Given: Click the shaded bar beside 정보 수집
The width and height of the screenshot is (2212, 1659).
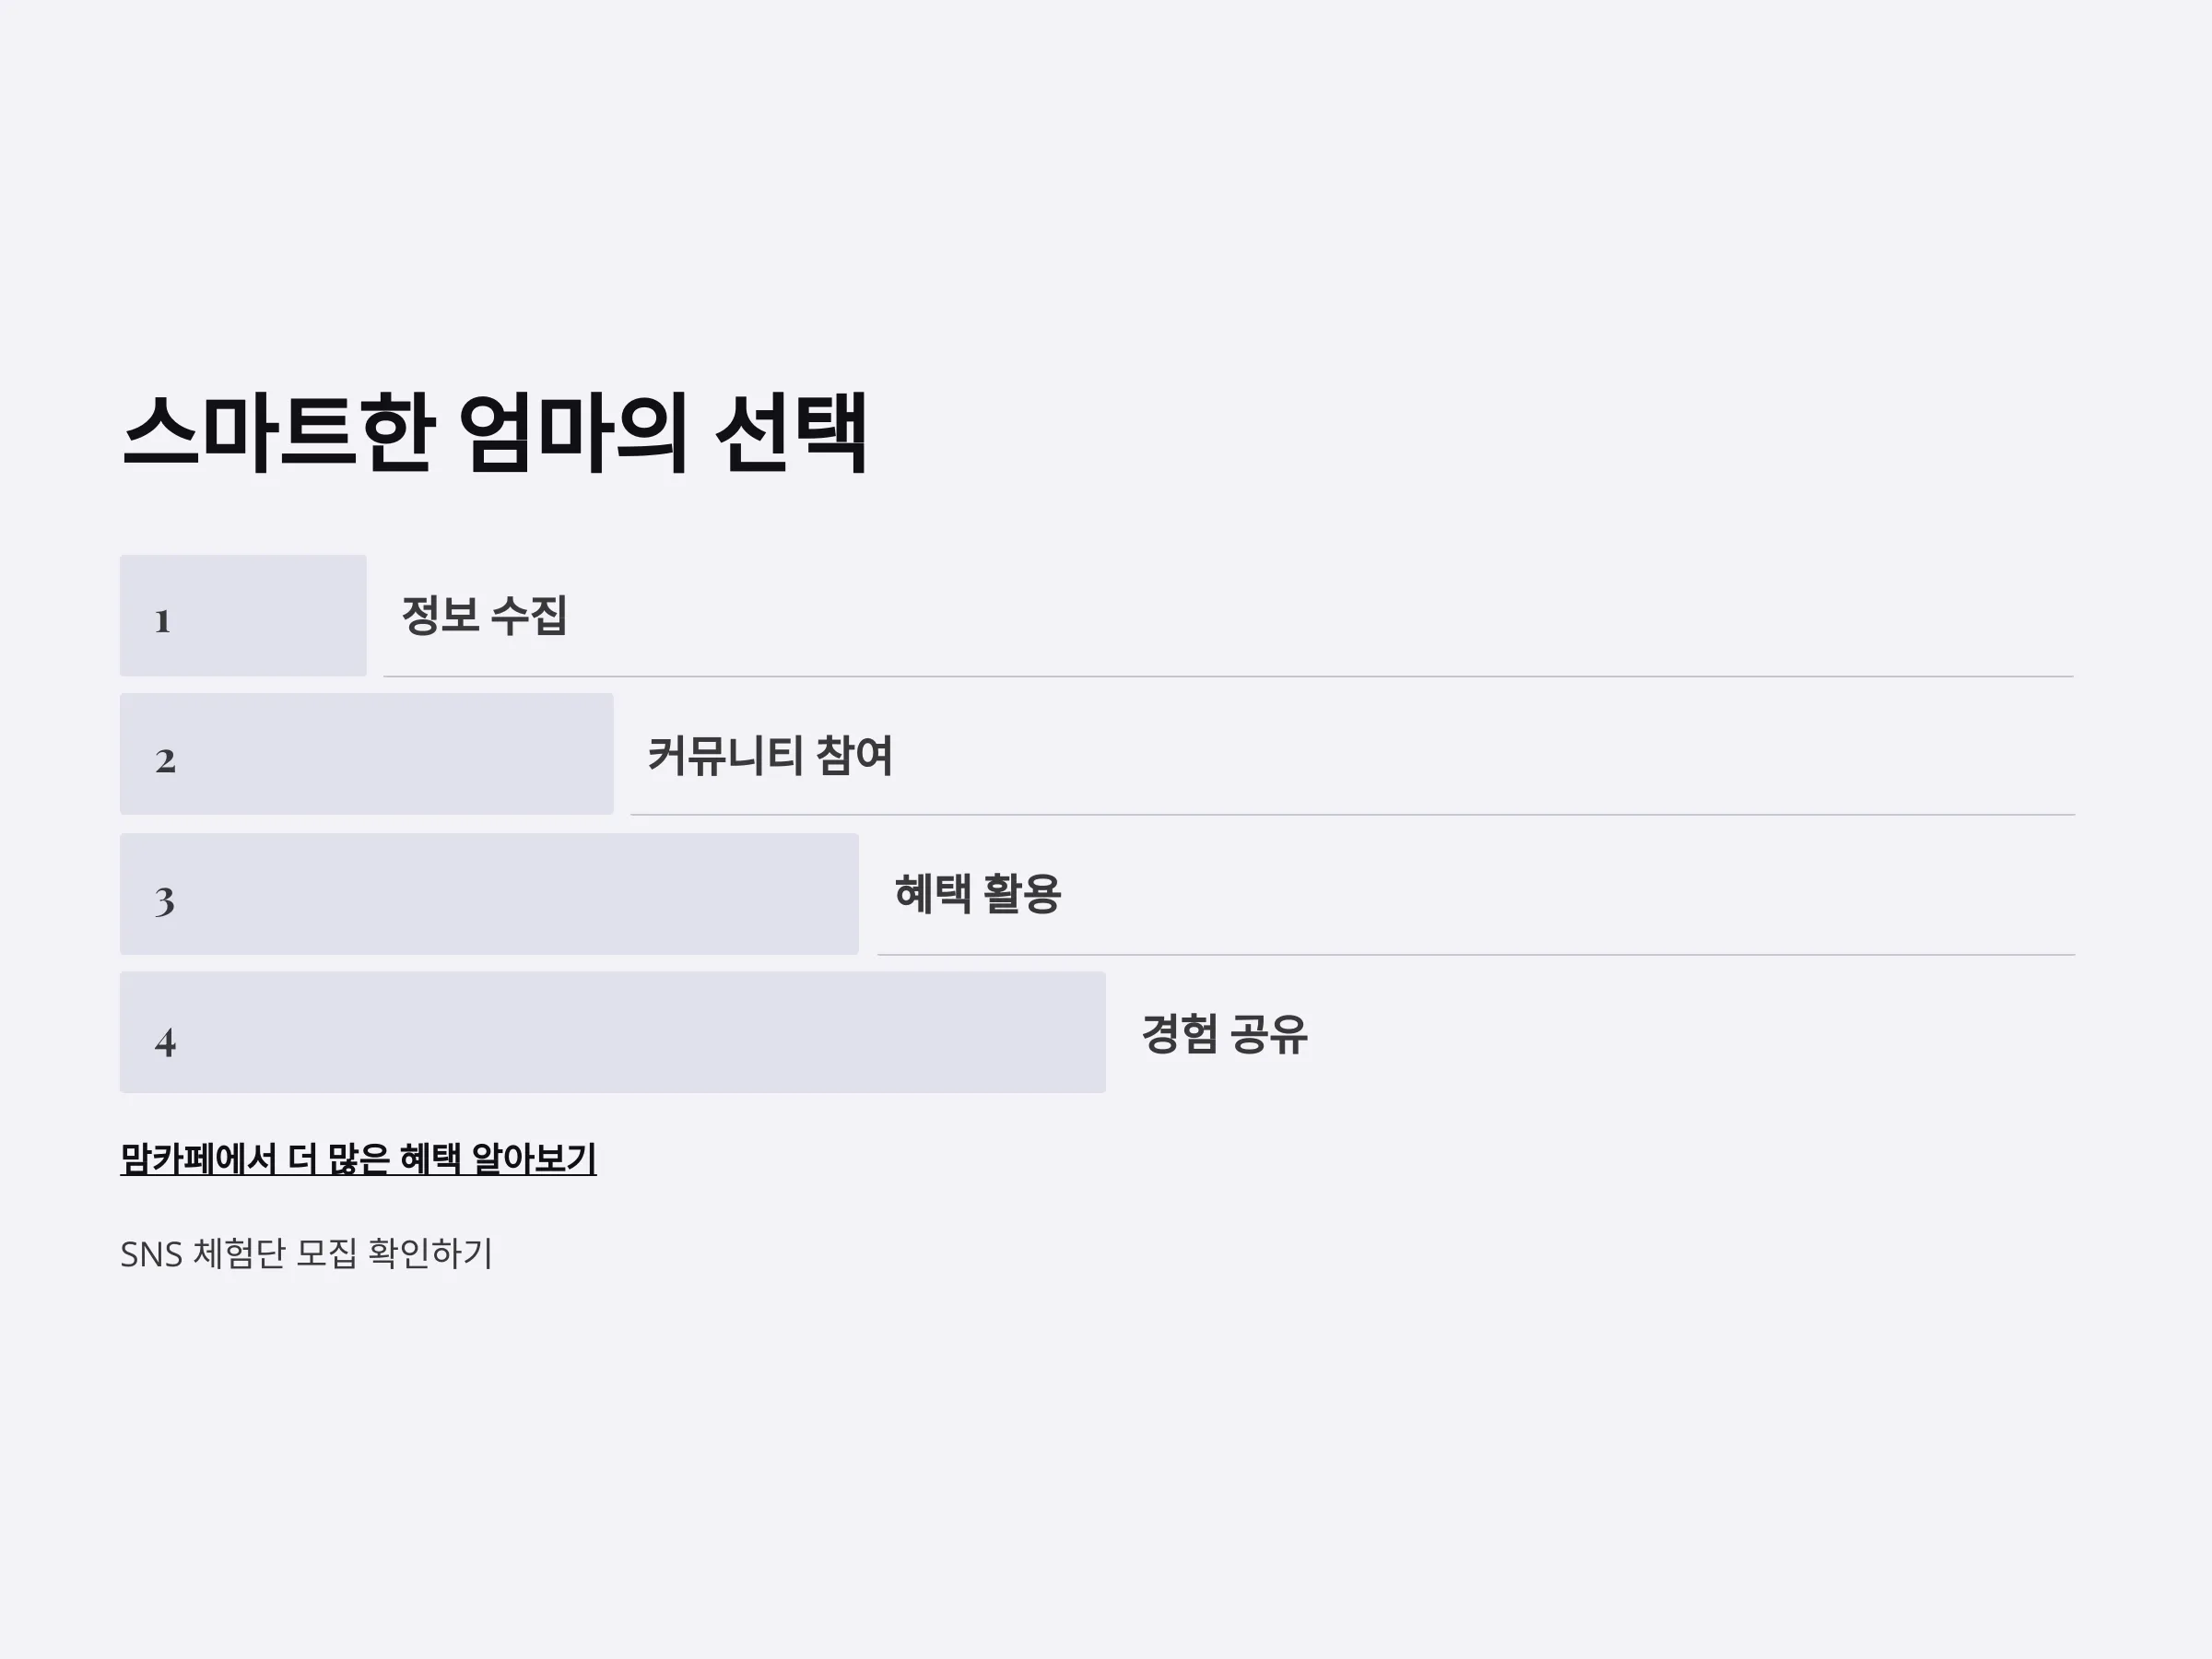Looking at the screenshot, I should point(243,615).
